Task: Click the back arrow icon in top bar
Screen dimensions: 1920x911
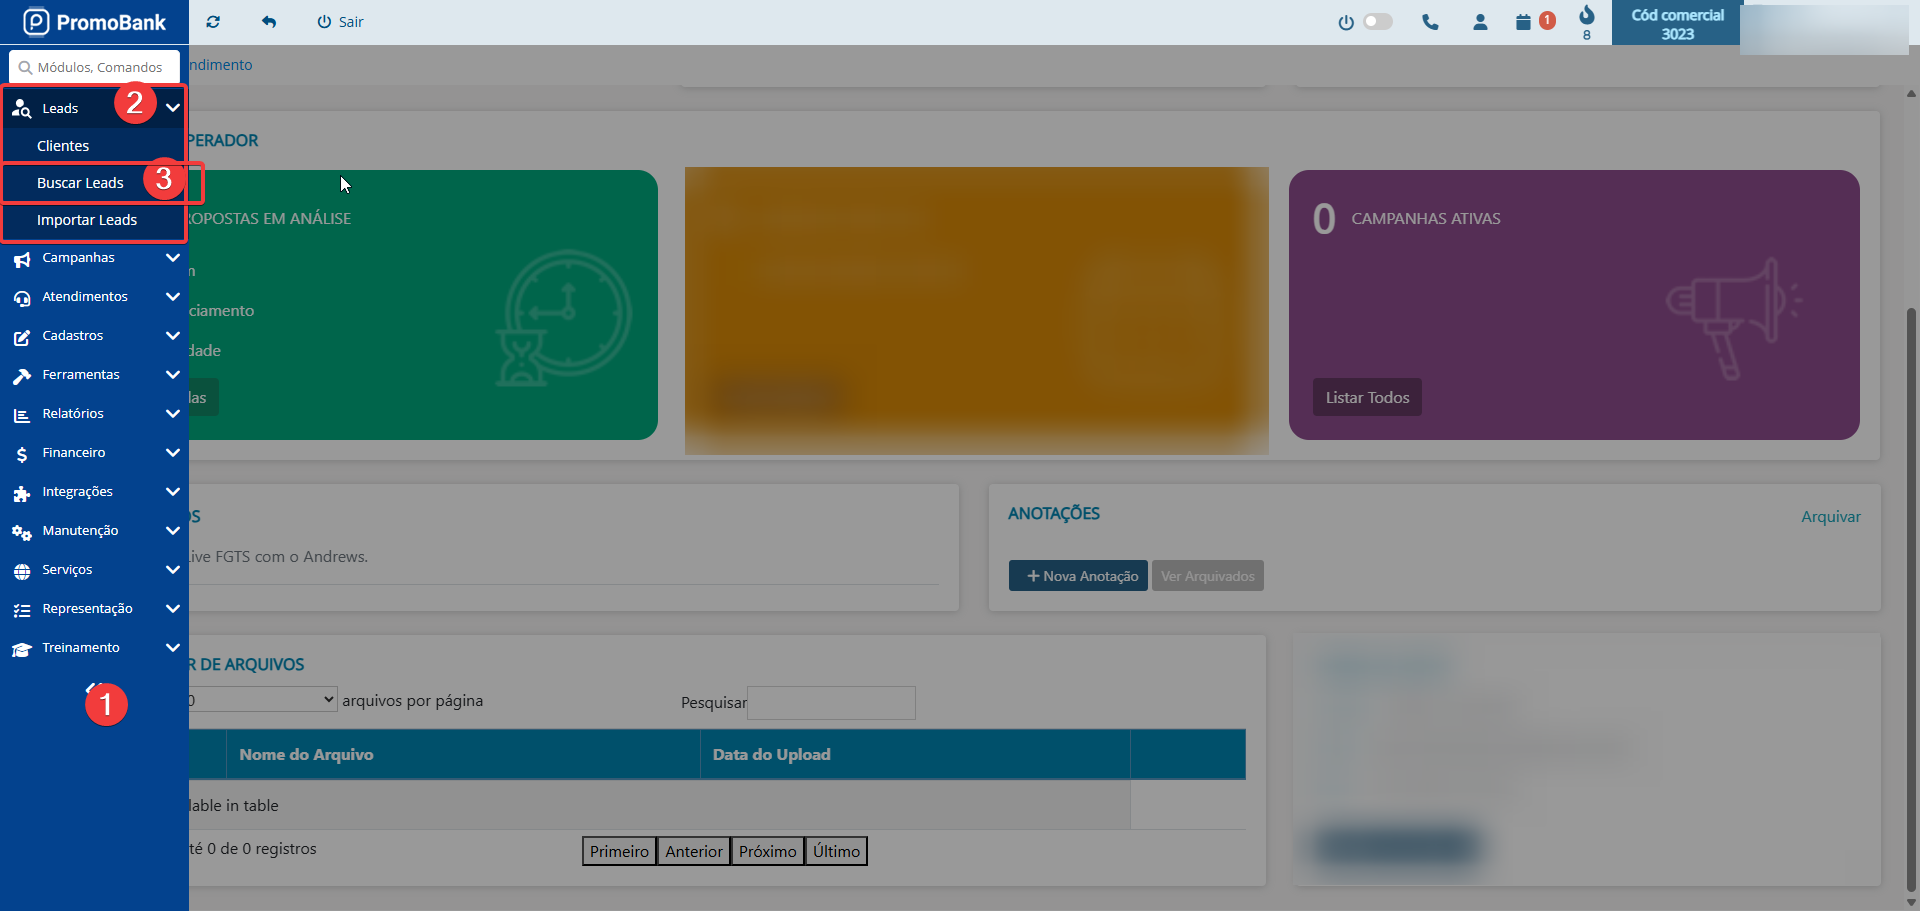Action: (x=268, y=22)
